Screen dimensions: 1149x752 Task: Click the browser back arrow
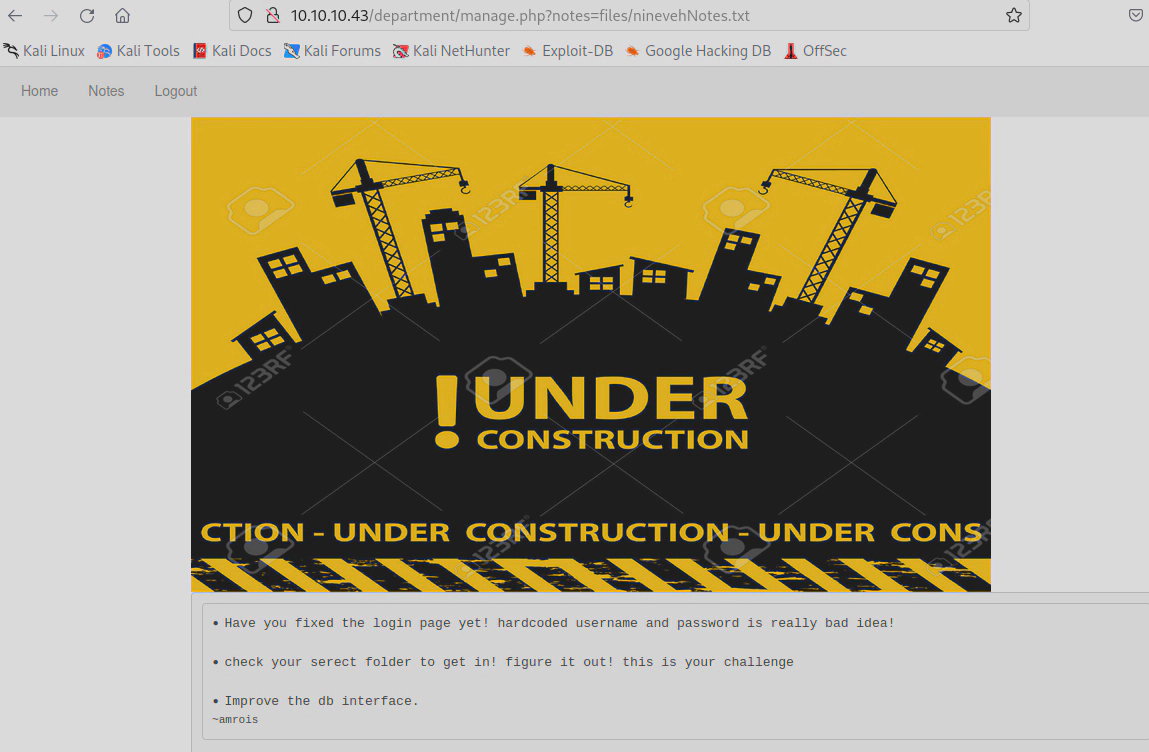pyautogui.click(x=15, y=16)
